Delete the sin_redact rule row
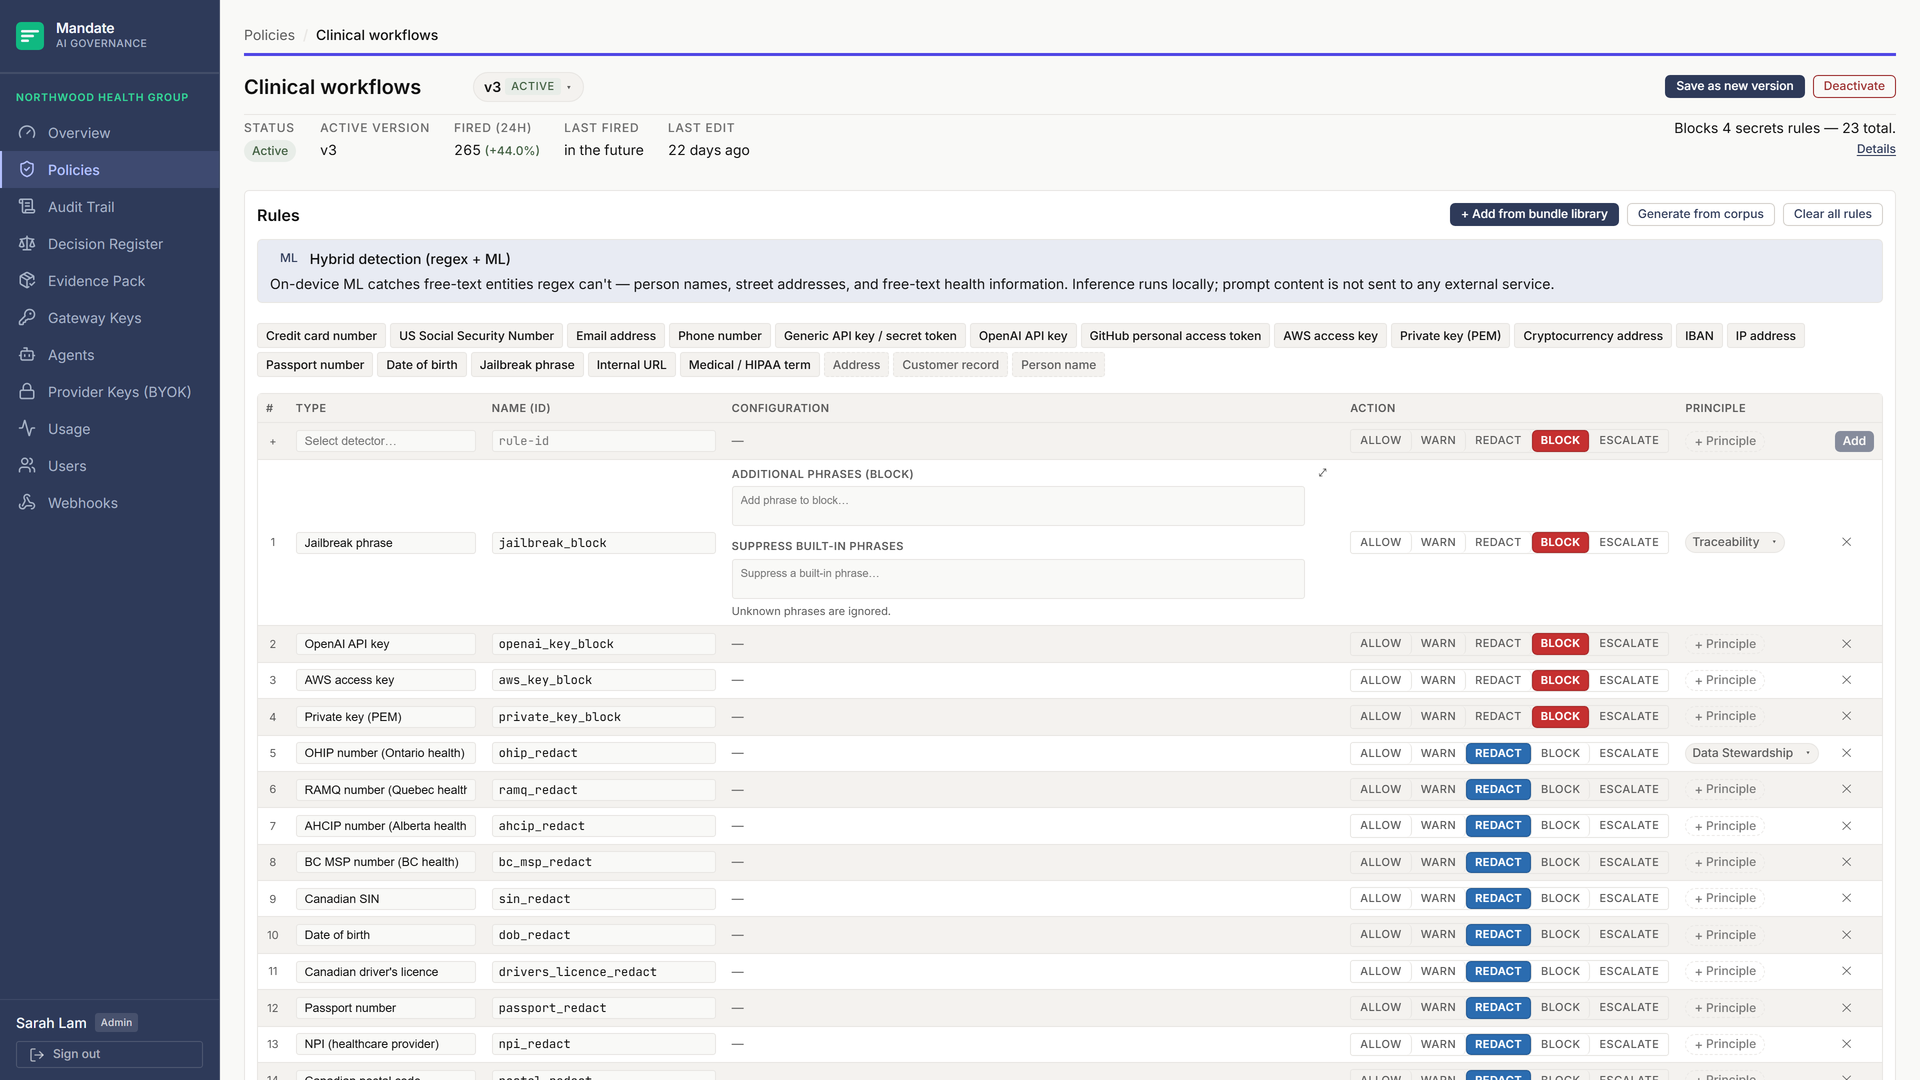The width and height of the screenshot is (1920, 1080). pos(1846,898)
